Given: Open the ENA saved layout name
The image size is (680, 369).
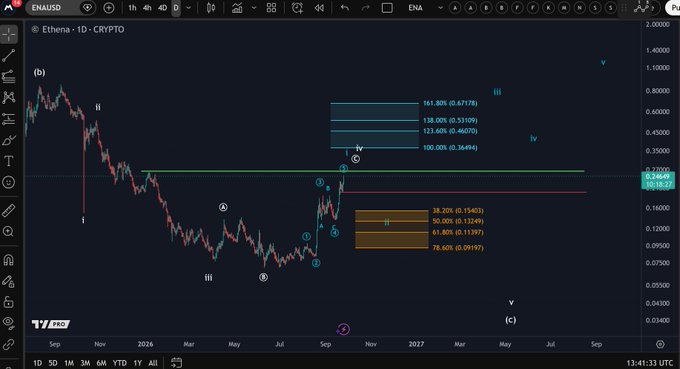Looking at the screenshot, I should (x=415, y=8).
